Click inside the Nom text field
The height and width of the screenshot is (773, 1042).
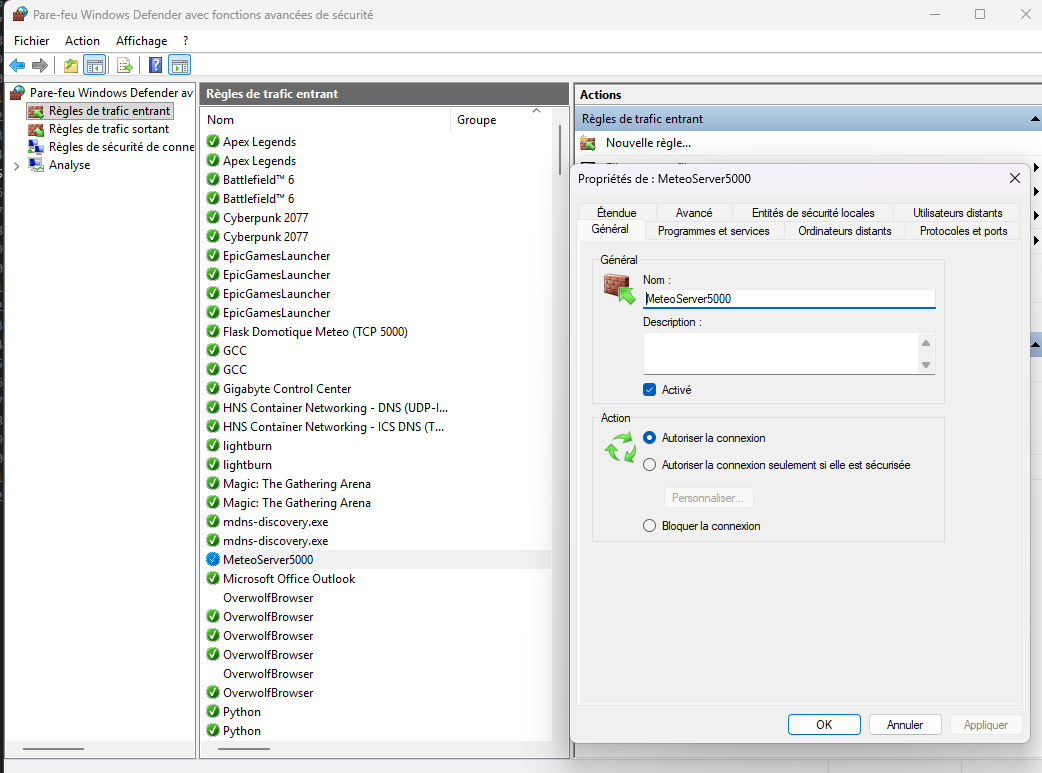click(x=789, y=299)
